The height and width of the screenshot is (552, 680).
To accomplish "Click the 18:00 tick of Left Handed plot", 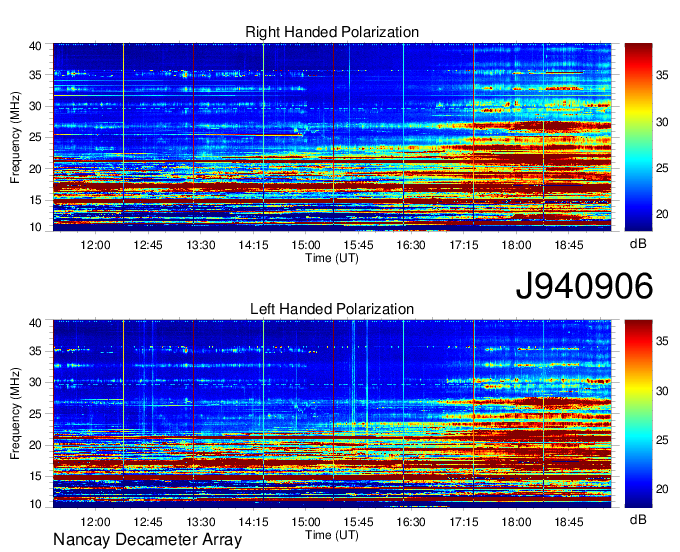I will pos(517,522).
